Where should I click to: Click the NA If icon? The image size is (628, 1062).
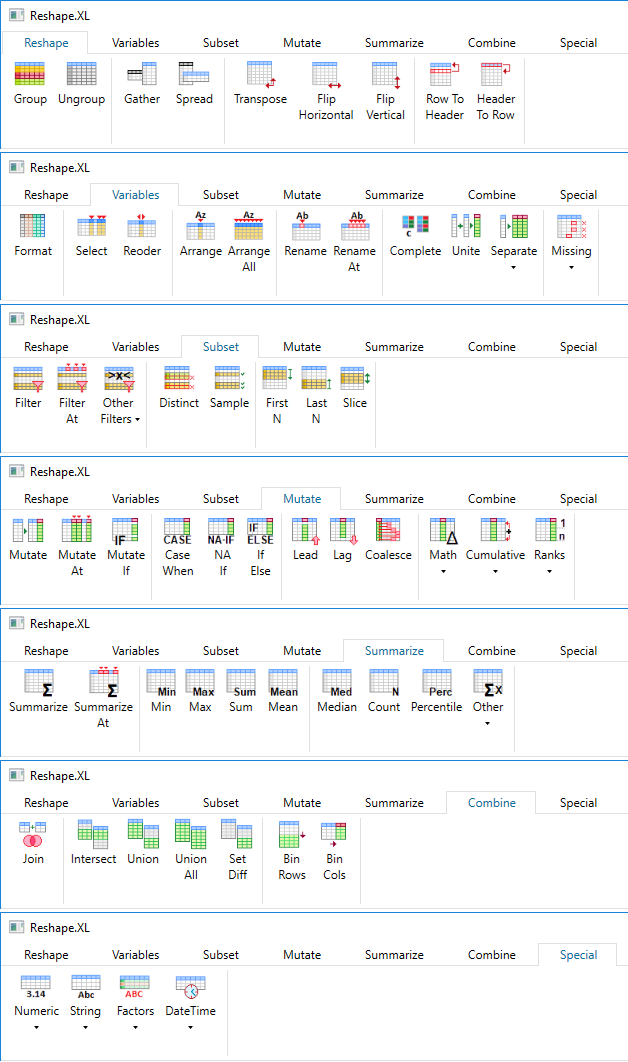(x=222, y=531)
